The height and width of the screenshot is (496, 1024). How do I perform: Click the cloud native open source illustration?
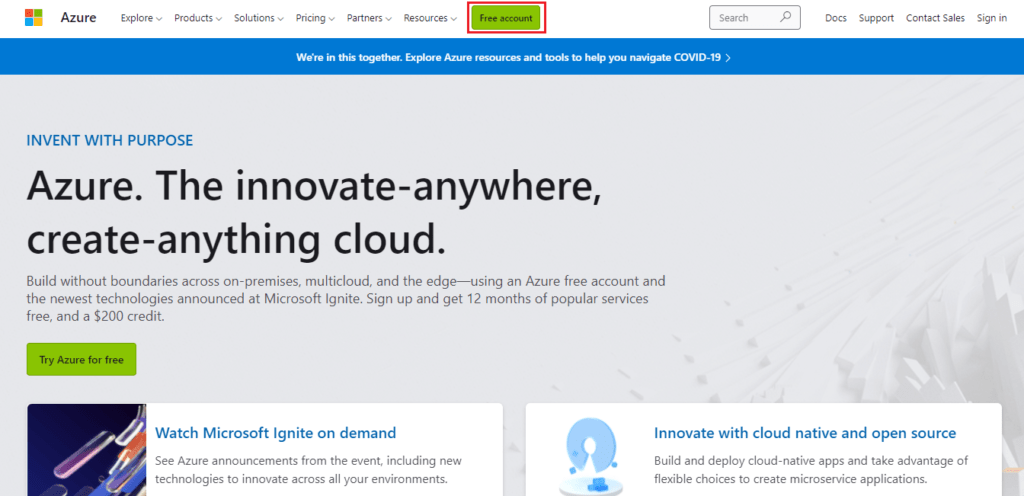pyautogui.click(x=590, y=455)
